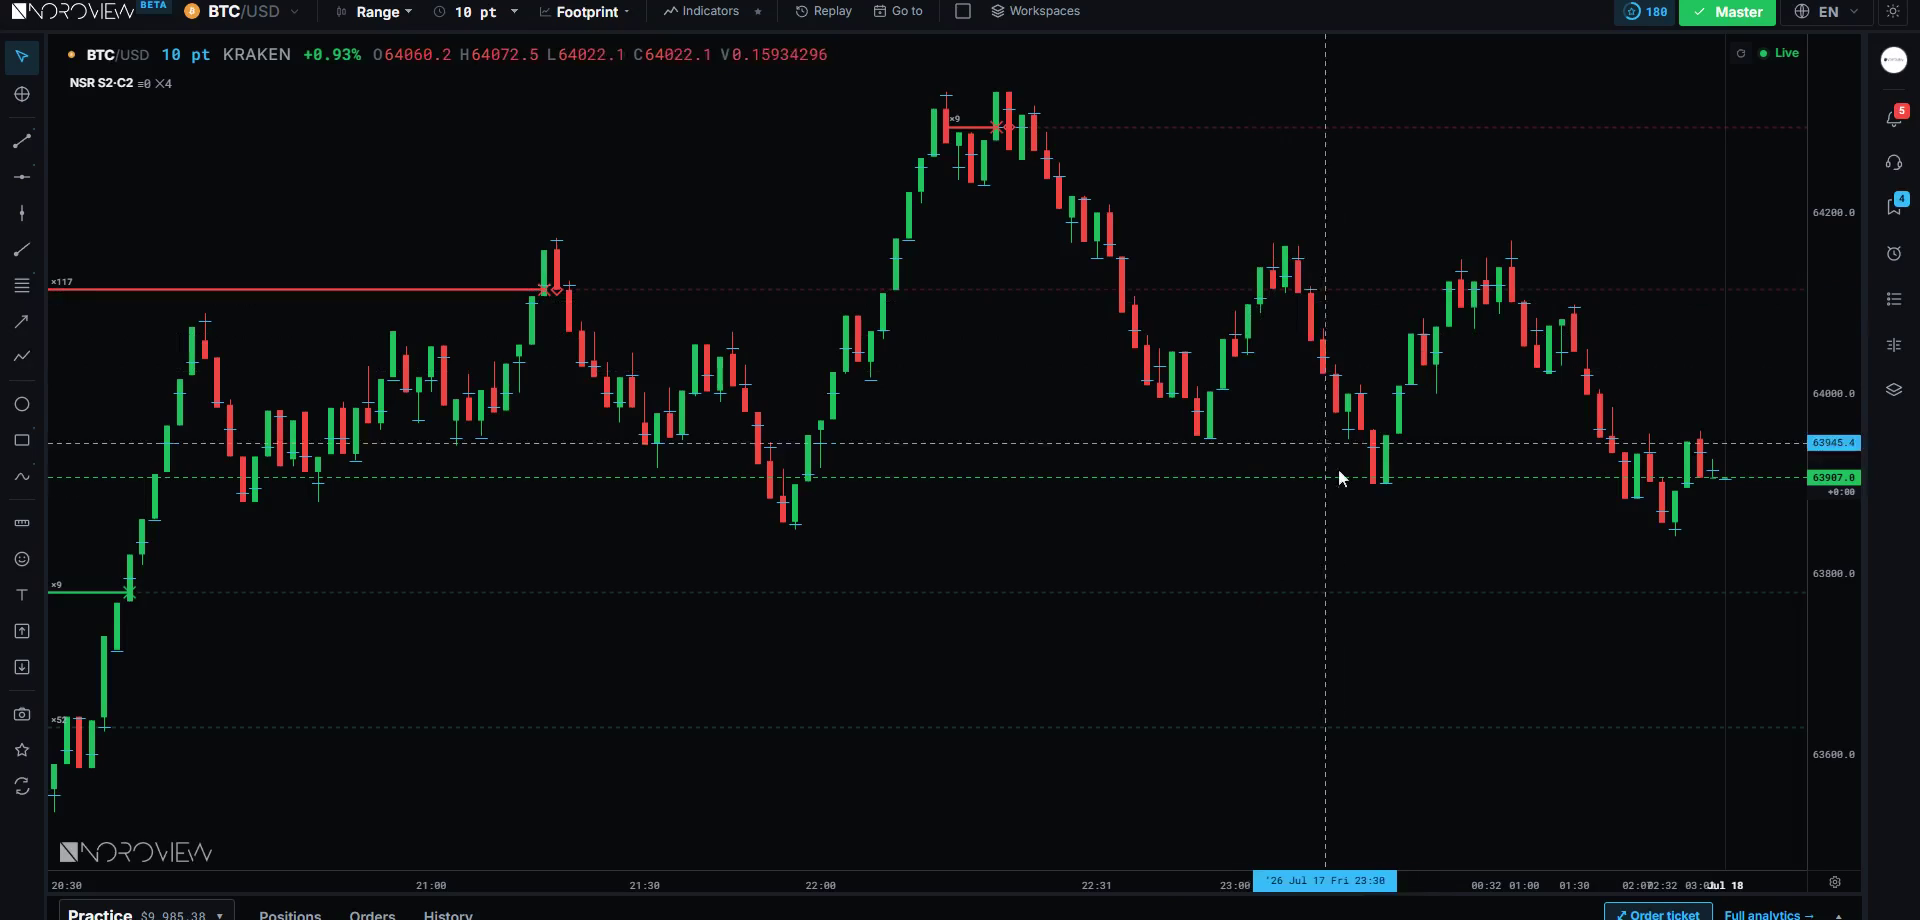Open the Footprint style dropdown
1920x920 pixels.
pyautogui.click(x=585, y=12)
